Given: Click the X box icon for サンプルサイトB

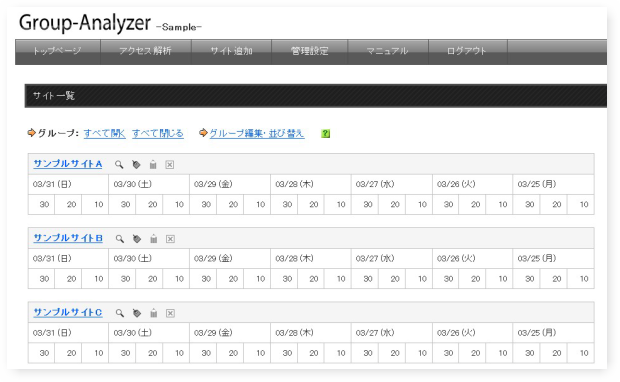Looking at the screenshot, I should (170, 239).
